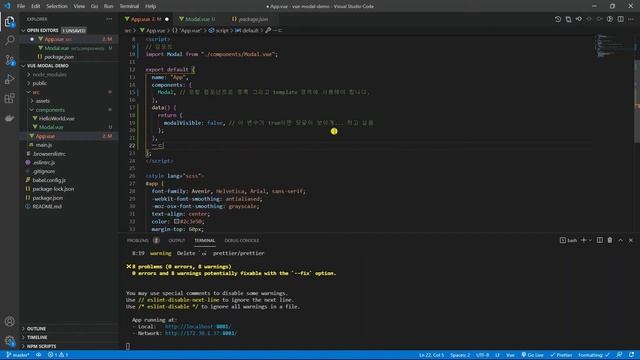Click the notifications bell in status bar

tap(631, 355)
